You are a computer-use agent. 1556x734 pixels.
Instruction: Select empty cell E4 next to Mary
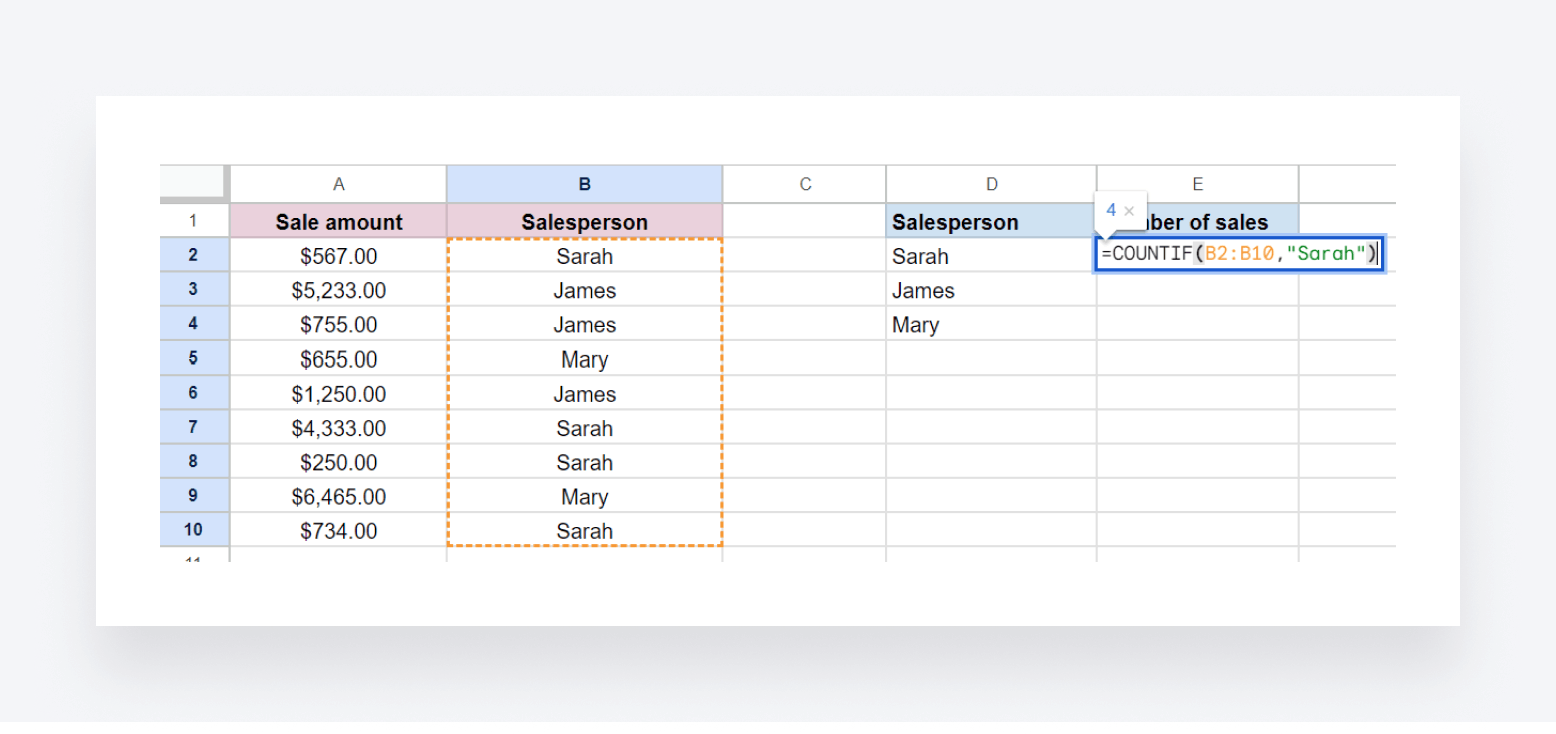pos(1198,324)
